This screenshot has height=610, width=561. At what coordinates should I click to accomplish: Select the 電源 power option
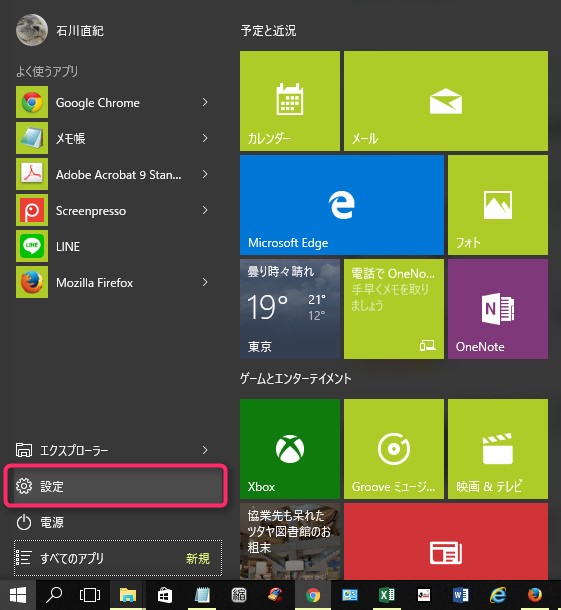(116, 522)
